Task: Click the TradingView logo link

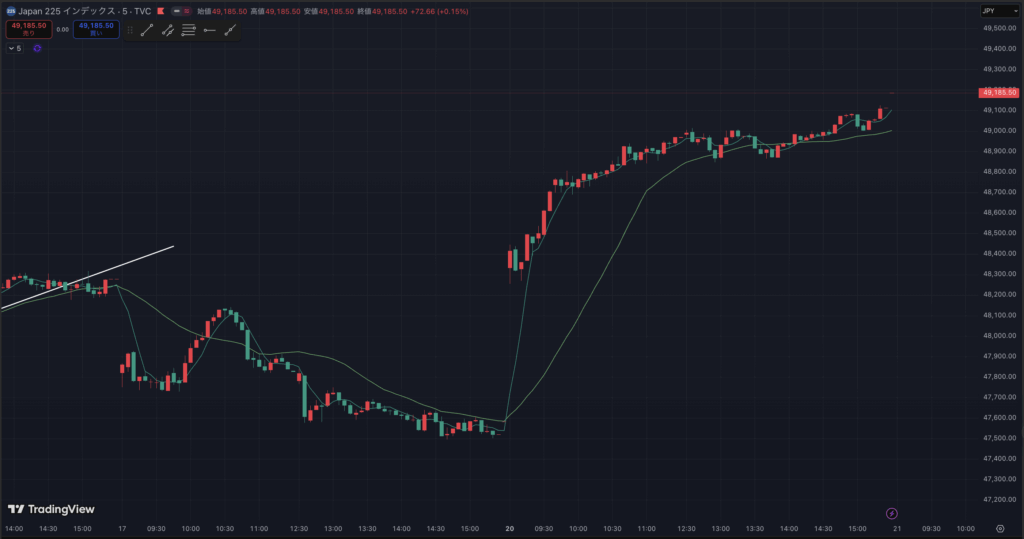Action: pyautogui.click(x=51, y=509)
